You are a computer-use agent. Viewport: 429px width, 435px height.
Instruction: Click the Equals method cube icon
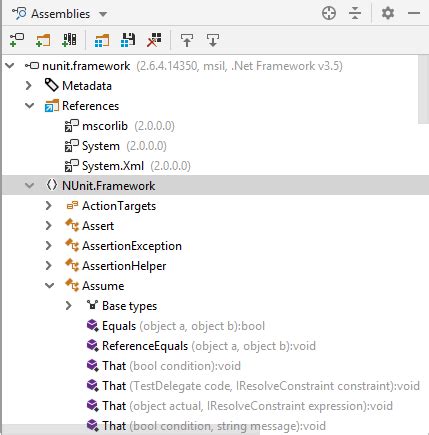pos(92,326)
